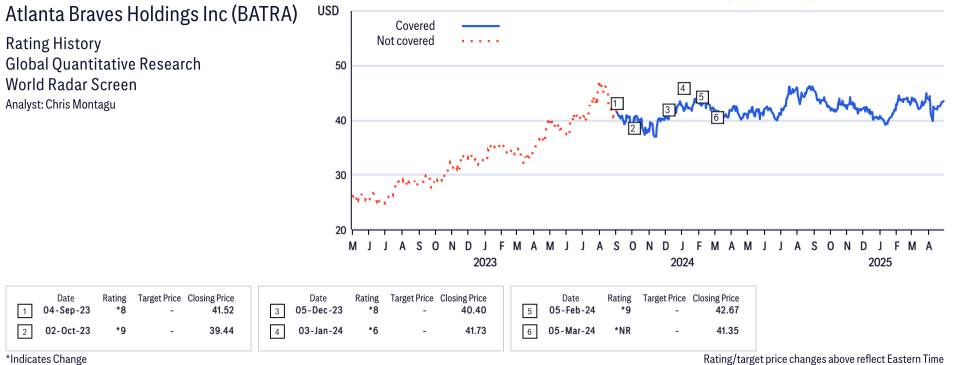The height and width of the screenshot is (365, 955).
Task: Click the boxed 5 icon beside 05-Feb-24
Action: pos(528,311)
